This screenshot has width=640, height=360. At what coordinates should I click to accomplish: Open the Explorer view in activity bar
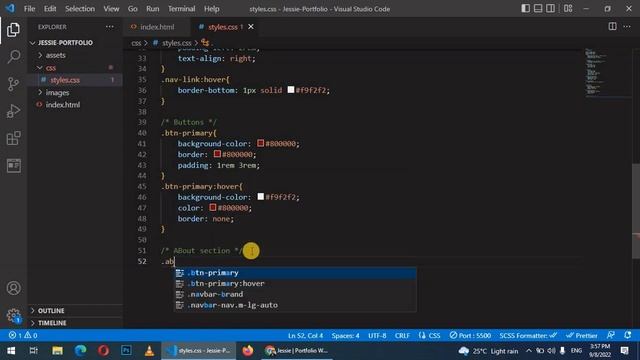(x=13, y=30)
